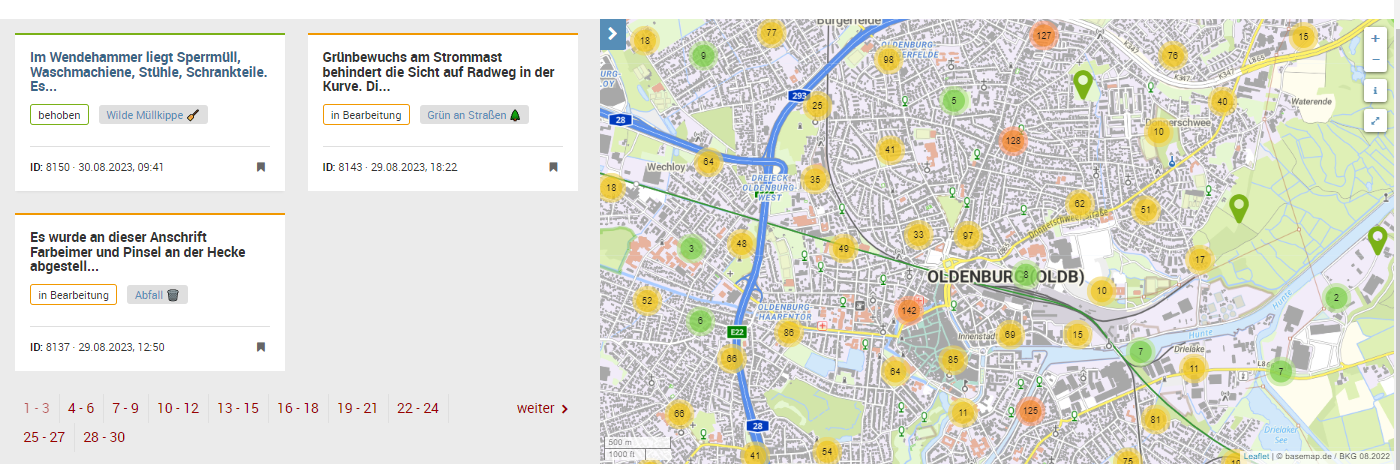The image size is (1400, 470).
Task: Click the green cluster marker 8
Action: tap(1025, 274)
